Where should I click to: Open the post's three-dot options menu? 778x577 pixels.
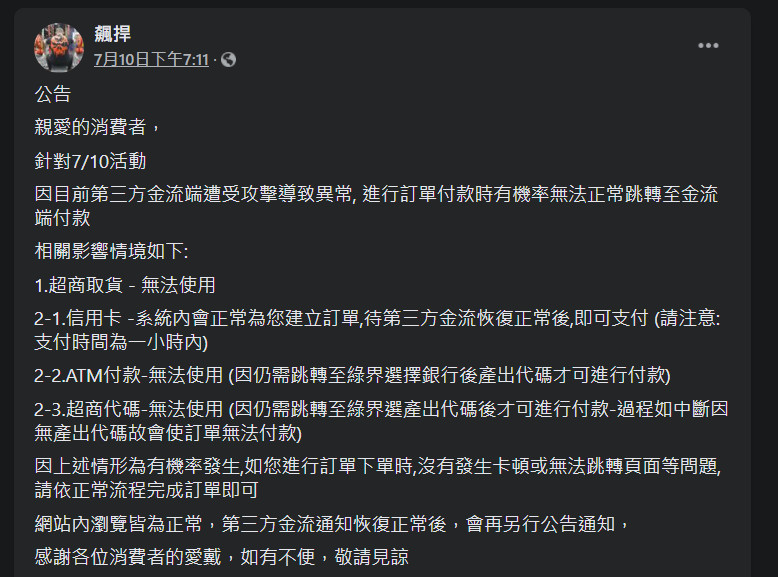pos(708,46)
